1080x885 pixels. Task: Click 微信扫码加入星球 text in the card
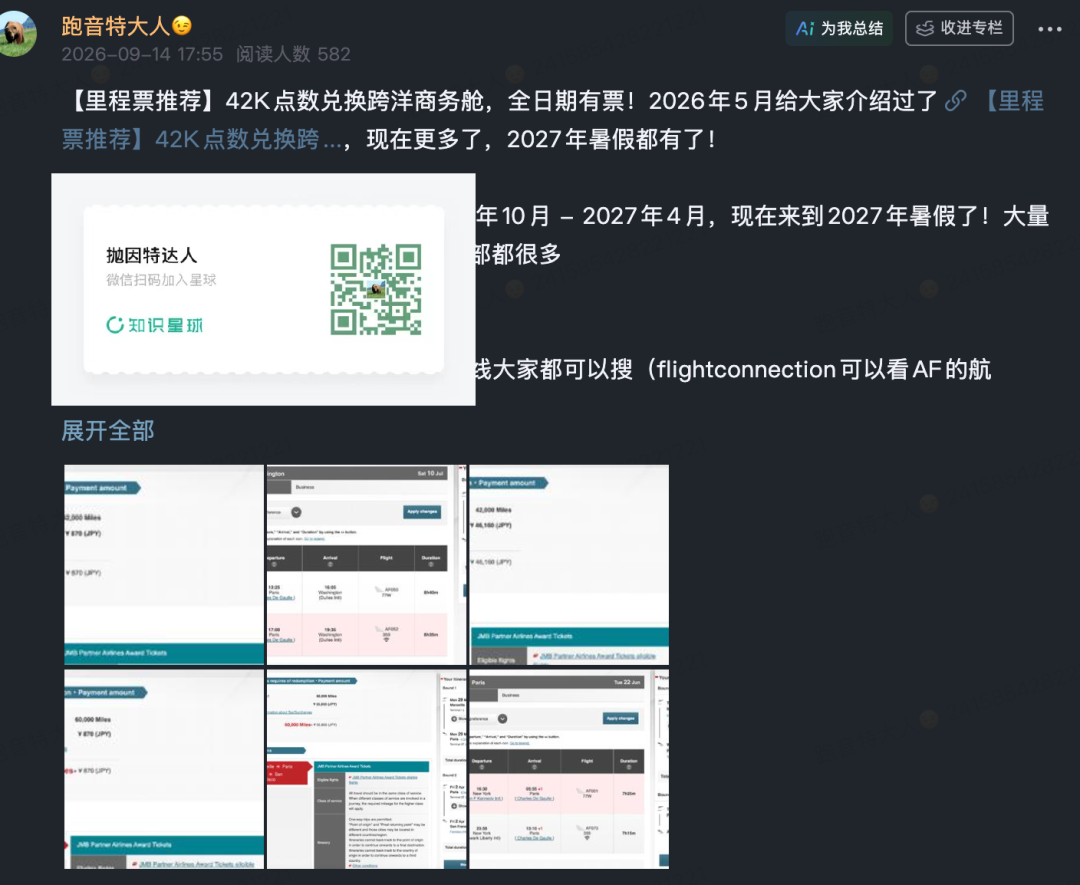pyautogui.click(x=161, y=280)
